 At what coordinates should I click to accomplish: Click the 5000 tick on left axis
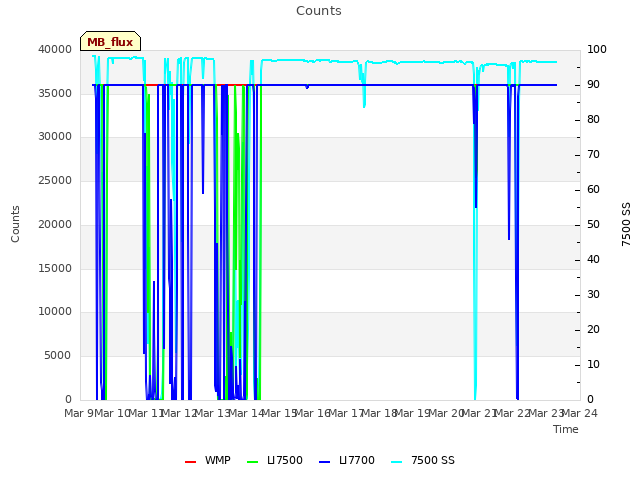[58, 356]
